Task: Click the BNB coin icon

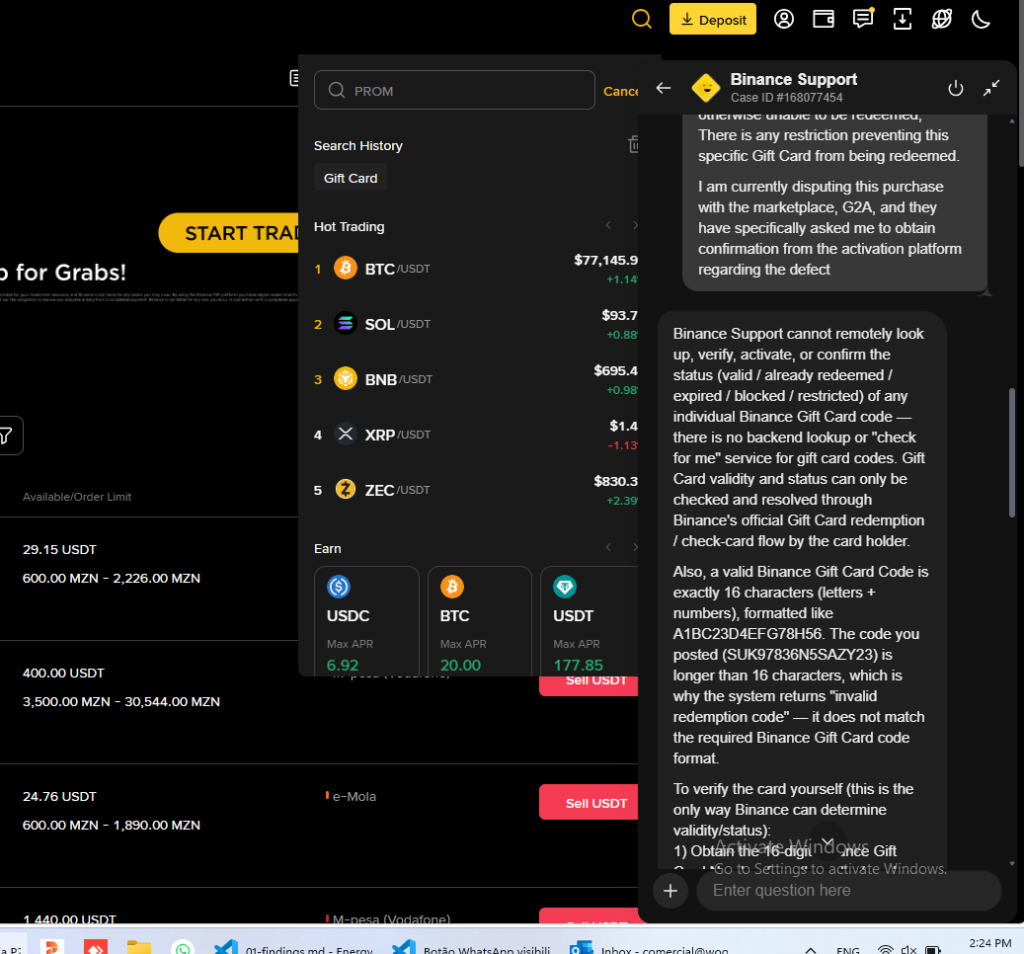Action: pos(345,378)
